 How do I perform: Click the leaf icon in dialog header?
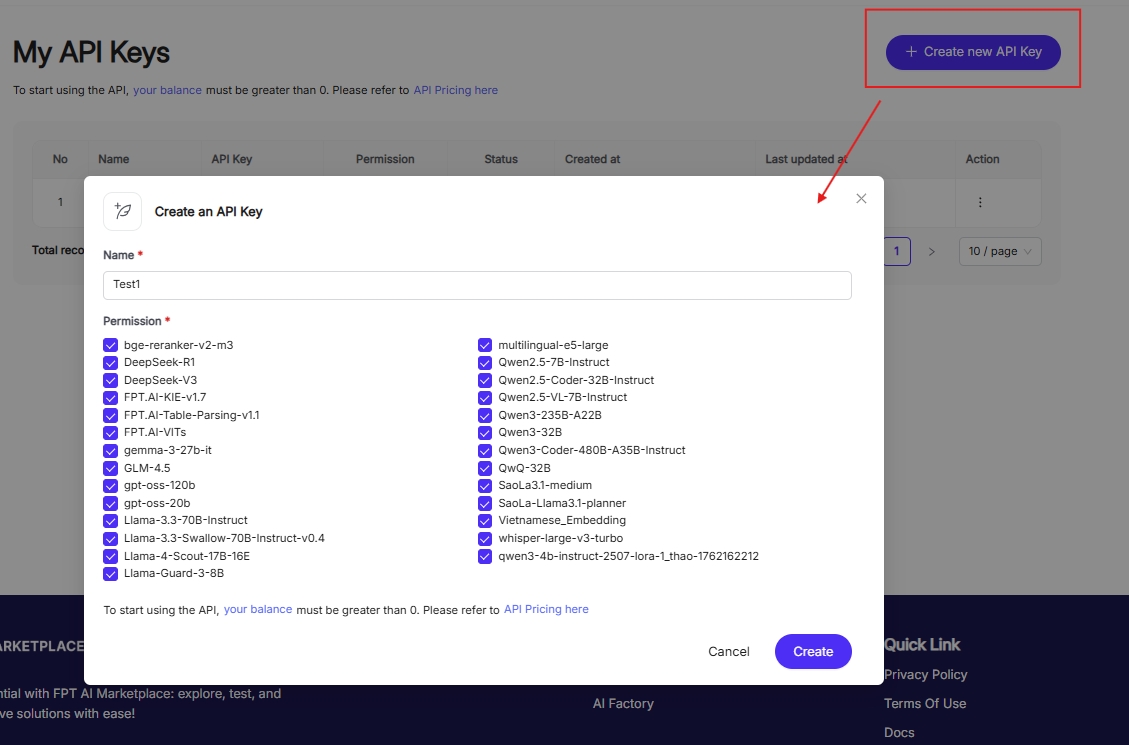coord(123,211)
